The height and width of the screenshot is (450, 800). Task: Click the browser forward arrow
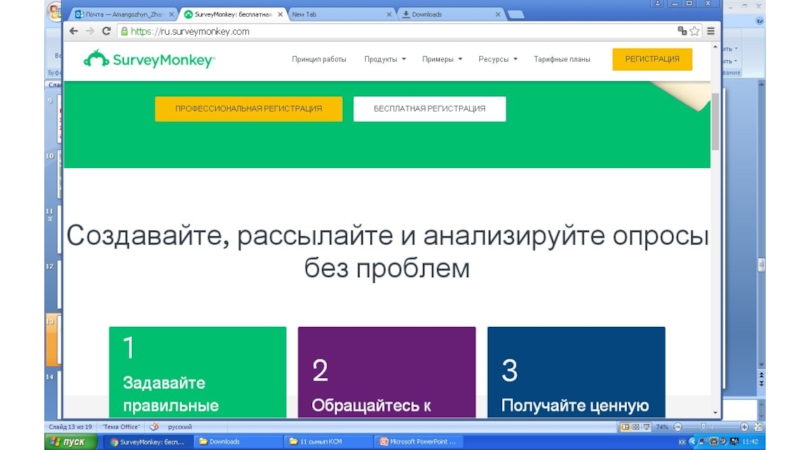tap(90, 31)
